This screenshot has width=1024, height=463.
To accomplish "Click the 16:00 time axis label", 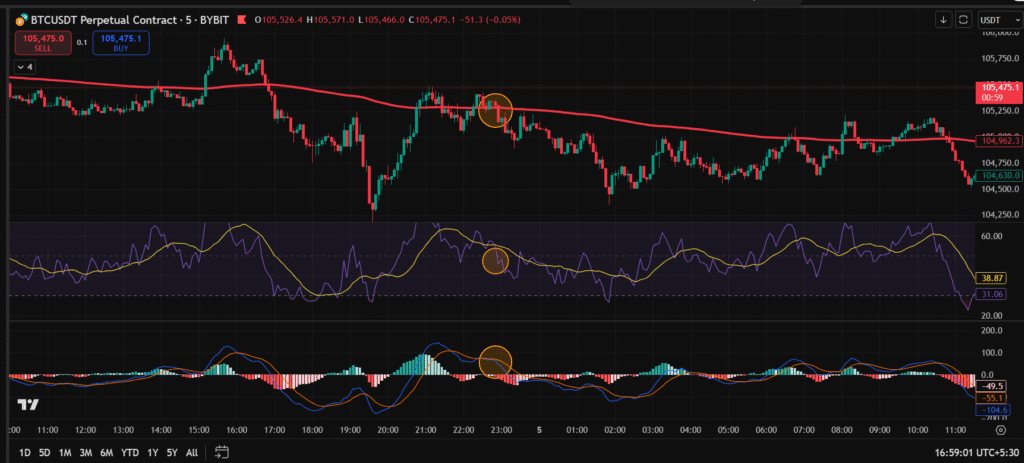I will pyautogui.click(x=236, y=430).
